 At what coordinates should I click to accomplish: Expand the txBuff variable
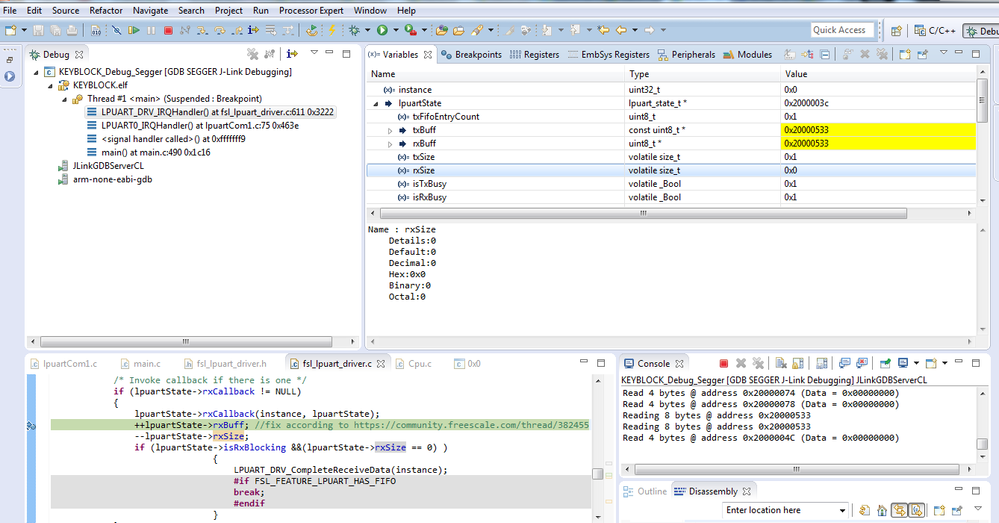pyautogui.click(x=390, y=131)
